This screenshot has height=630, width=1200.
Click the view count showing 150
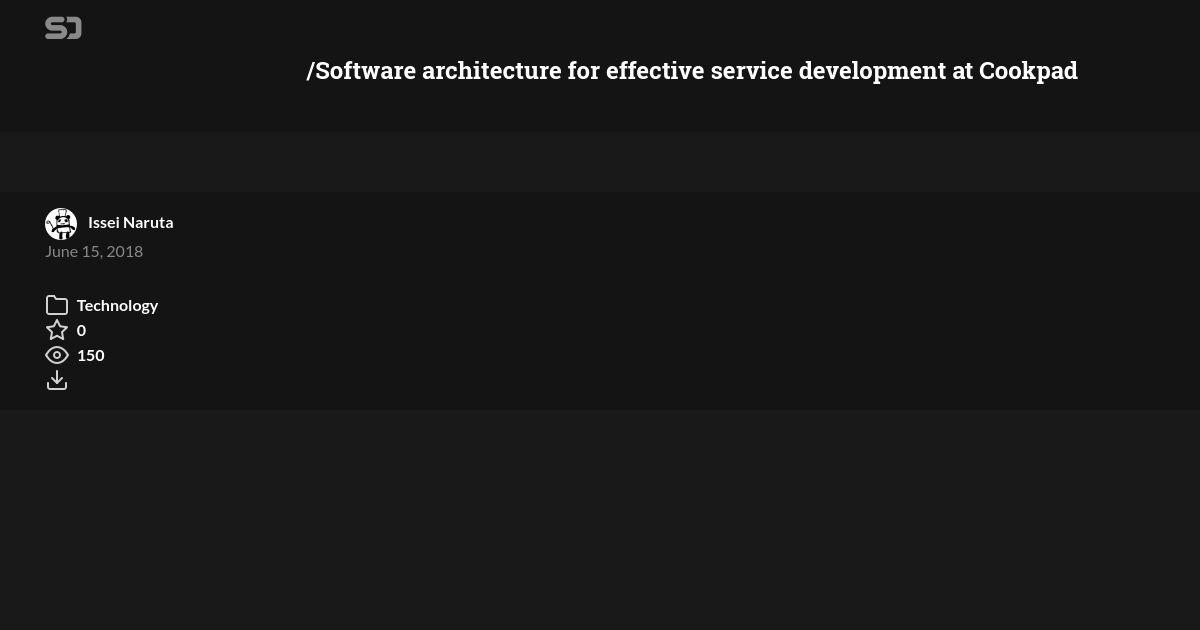pos(91,355)
